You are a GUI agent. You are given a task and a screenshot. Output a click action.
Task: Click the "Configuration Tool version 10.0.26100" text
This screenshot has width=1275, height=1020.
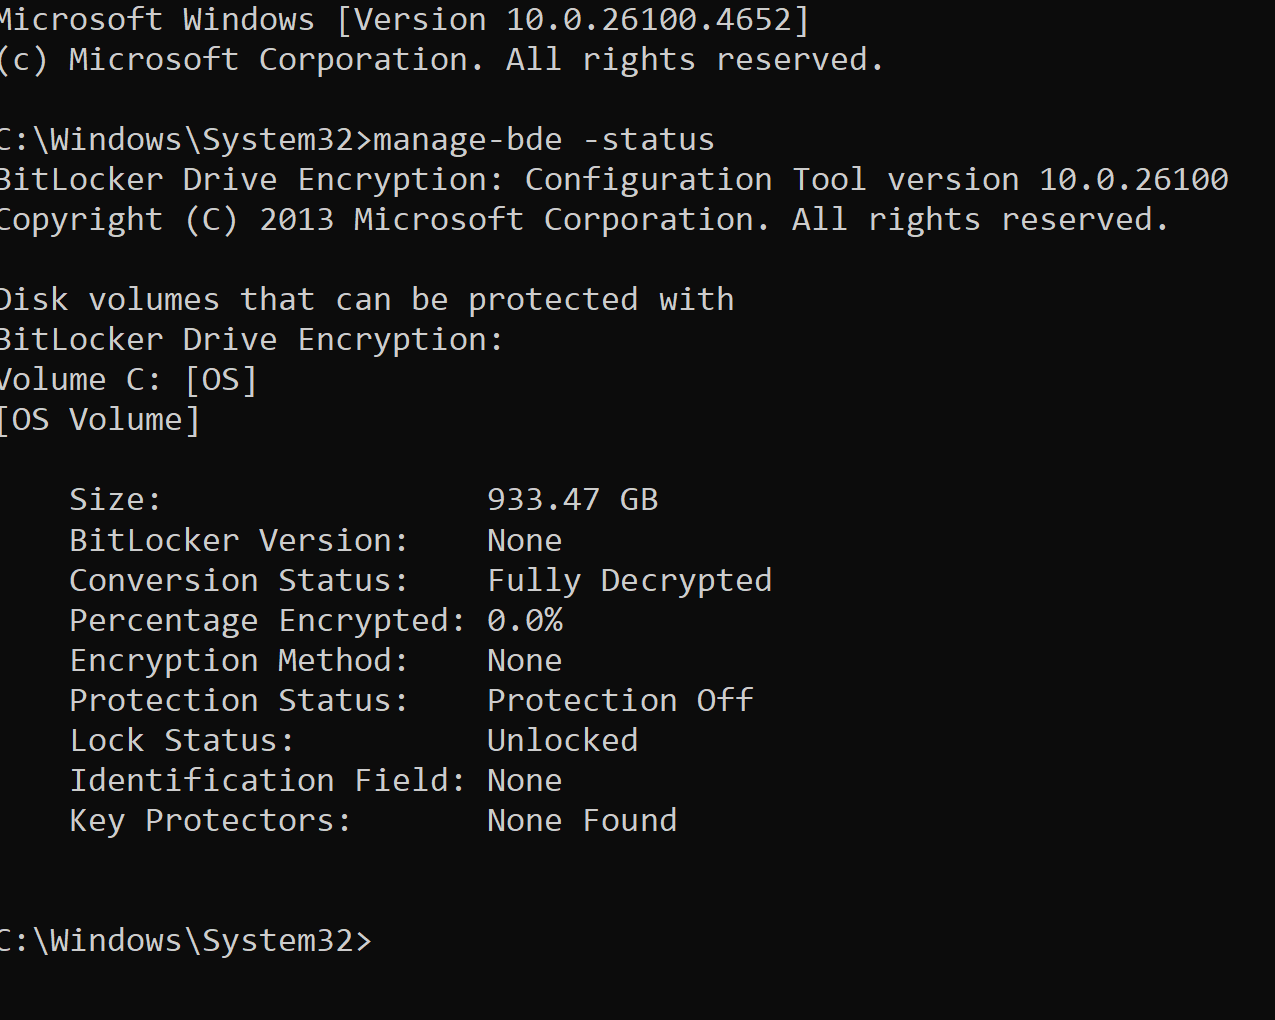tap(876, 179)
